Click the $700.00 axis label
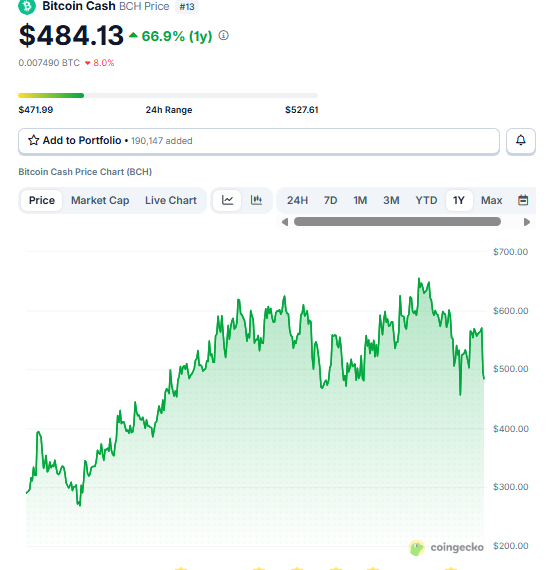552x570 pixels. pyautogui.click(x=511, y=252)
